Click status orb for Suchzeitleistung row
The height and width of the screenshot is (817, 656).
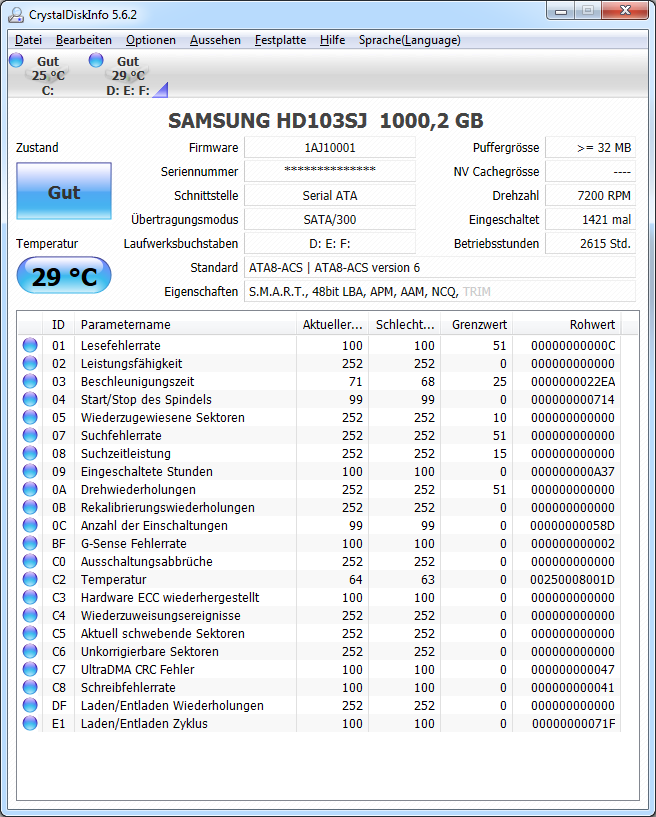tap(30, 453)
